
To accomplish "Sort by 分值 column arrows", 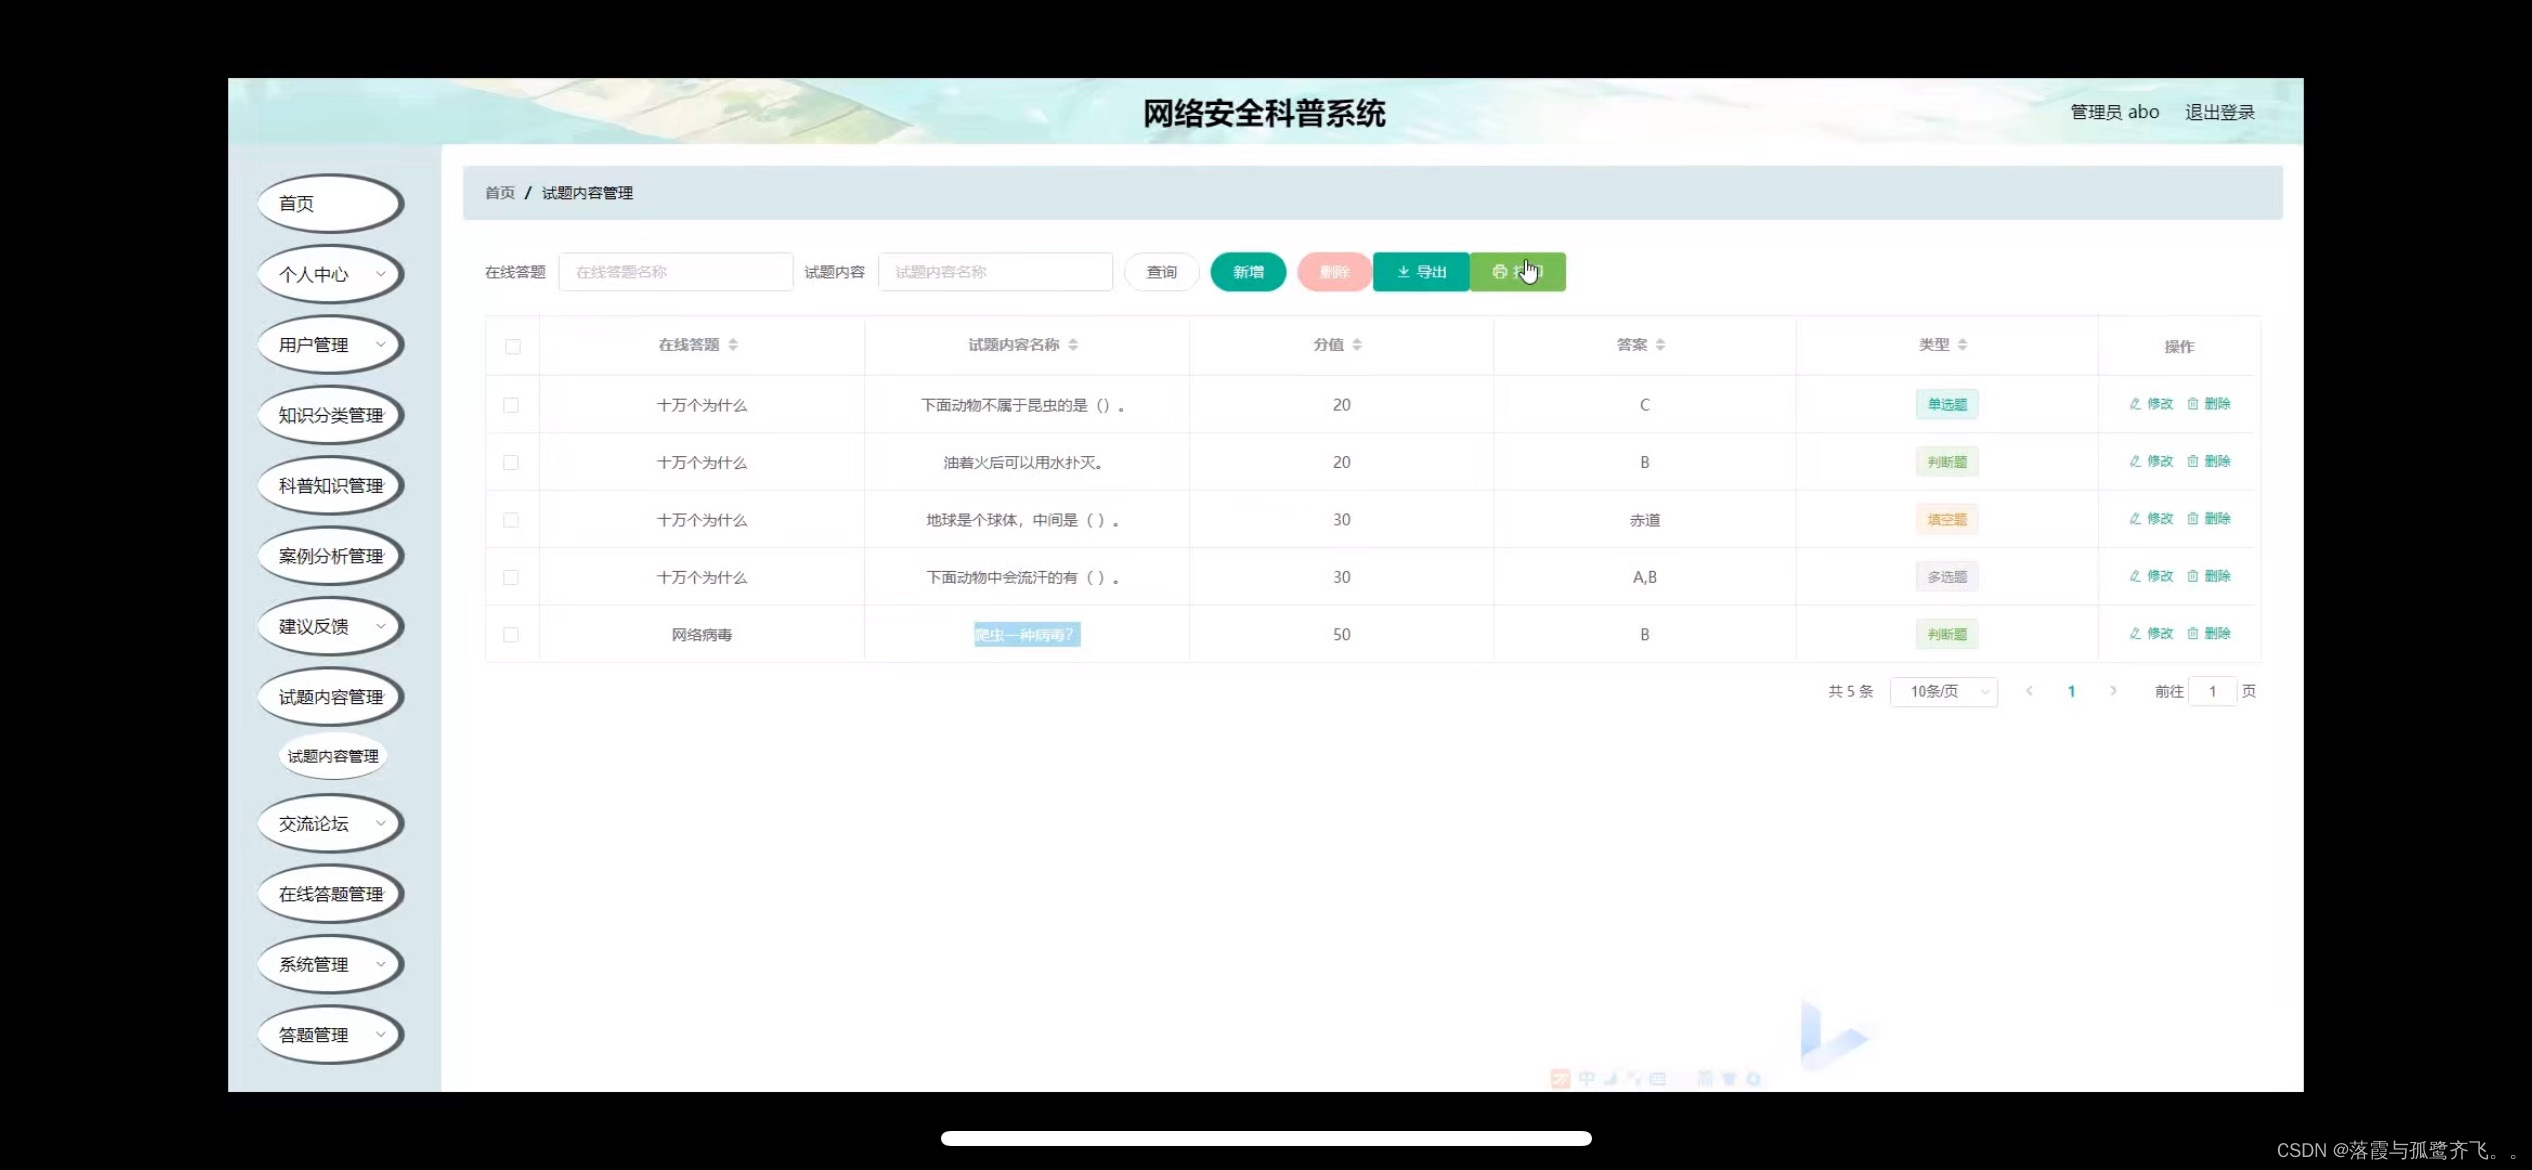I will [x=1357, y=345].
